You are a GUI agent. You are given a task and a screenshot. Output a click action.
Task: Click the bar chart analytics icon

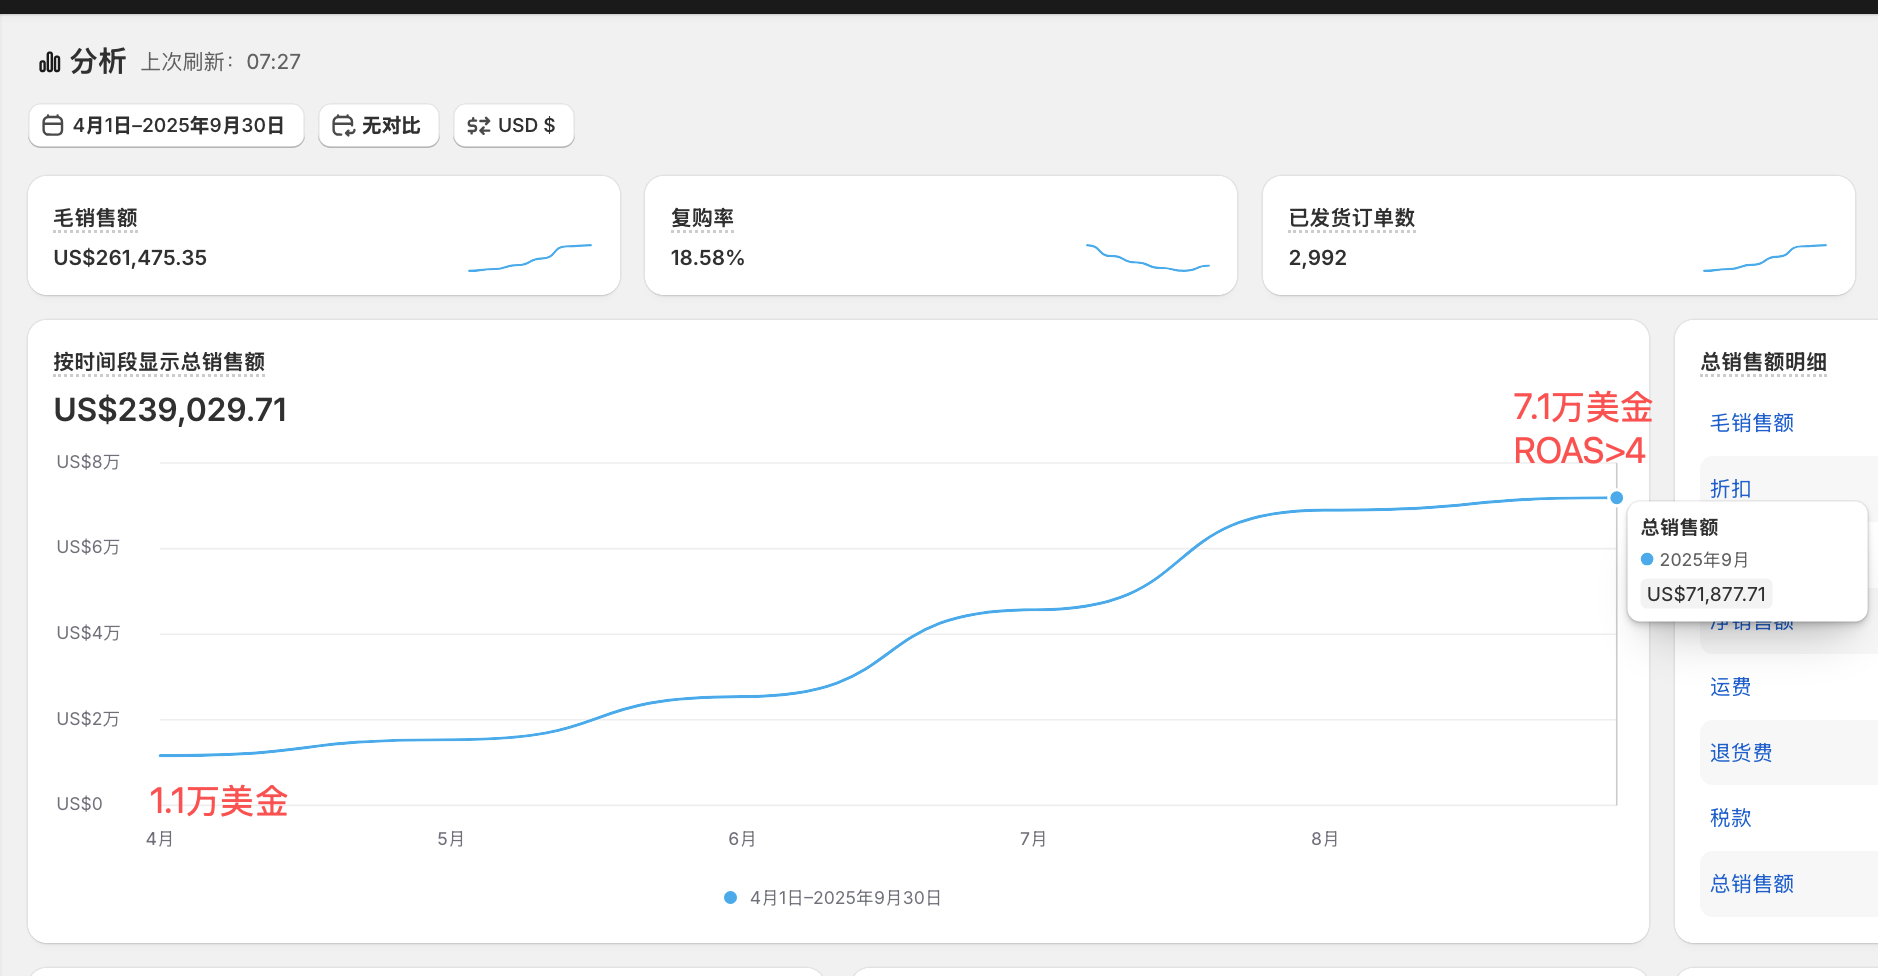tap(48, 61)
